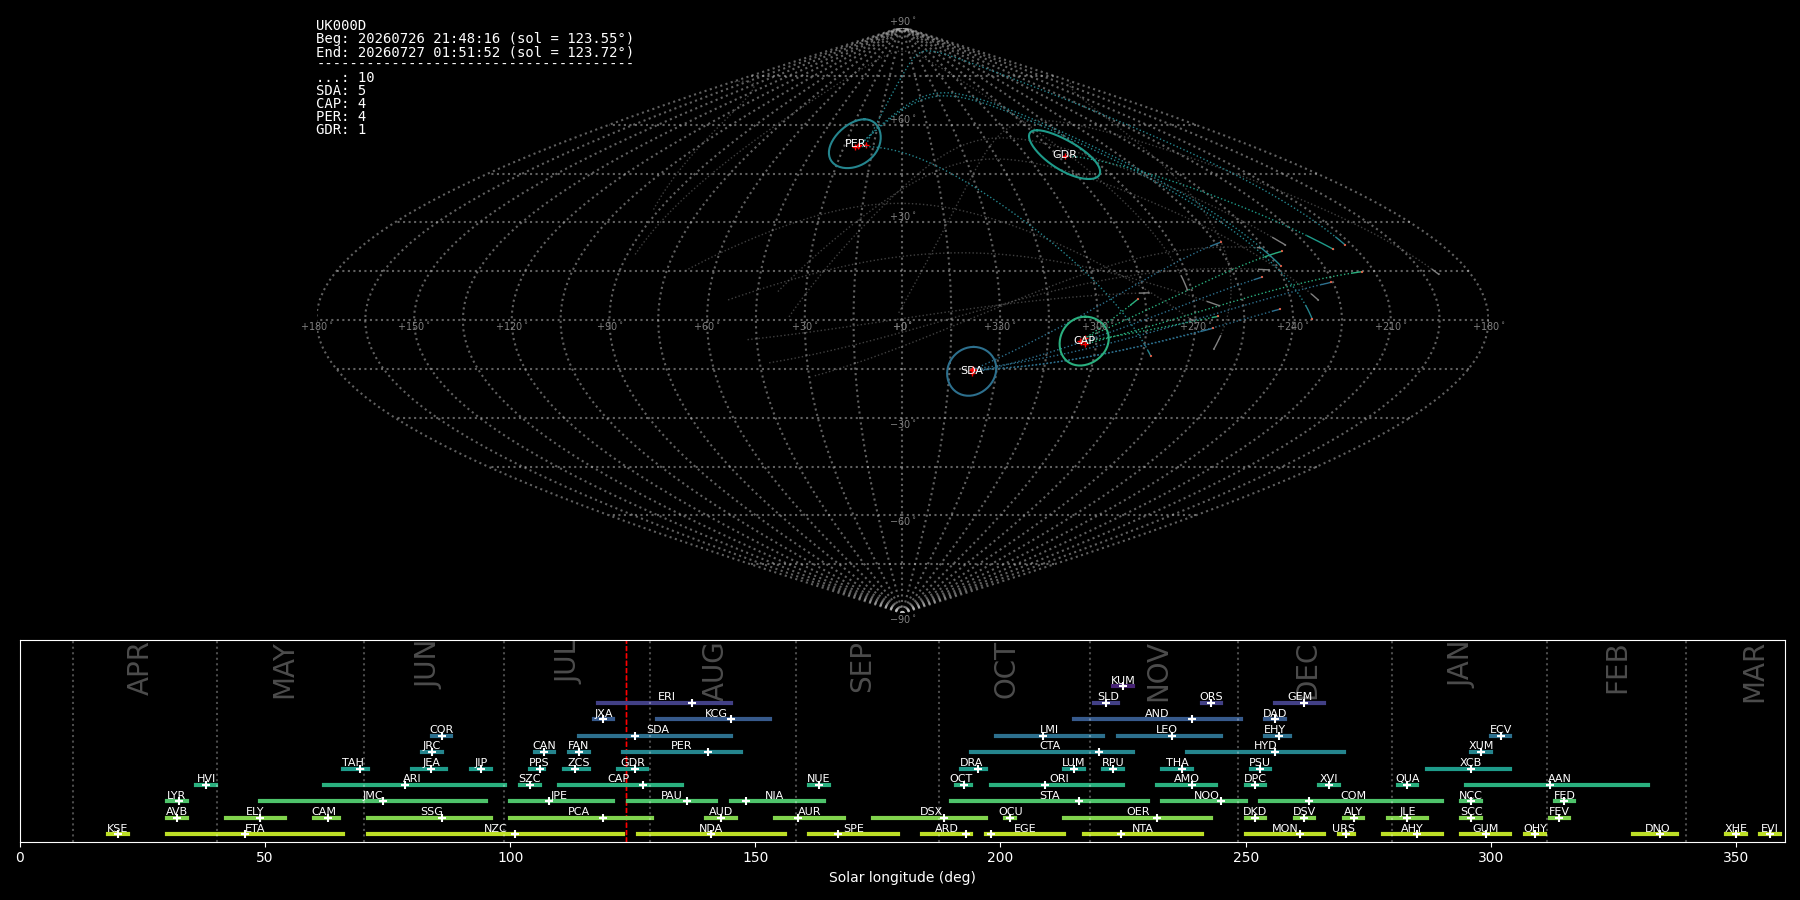
Task: Click the STA shower bar
Action: (1049, 801)
